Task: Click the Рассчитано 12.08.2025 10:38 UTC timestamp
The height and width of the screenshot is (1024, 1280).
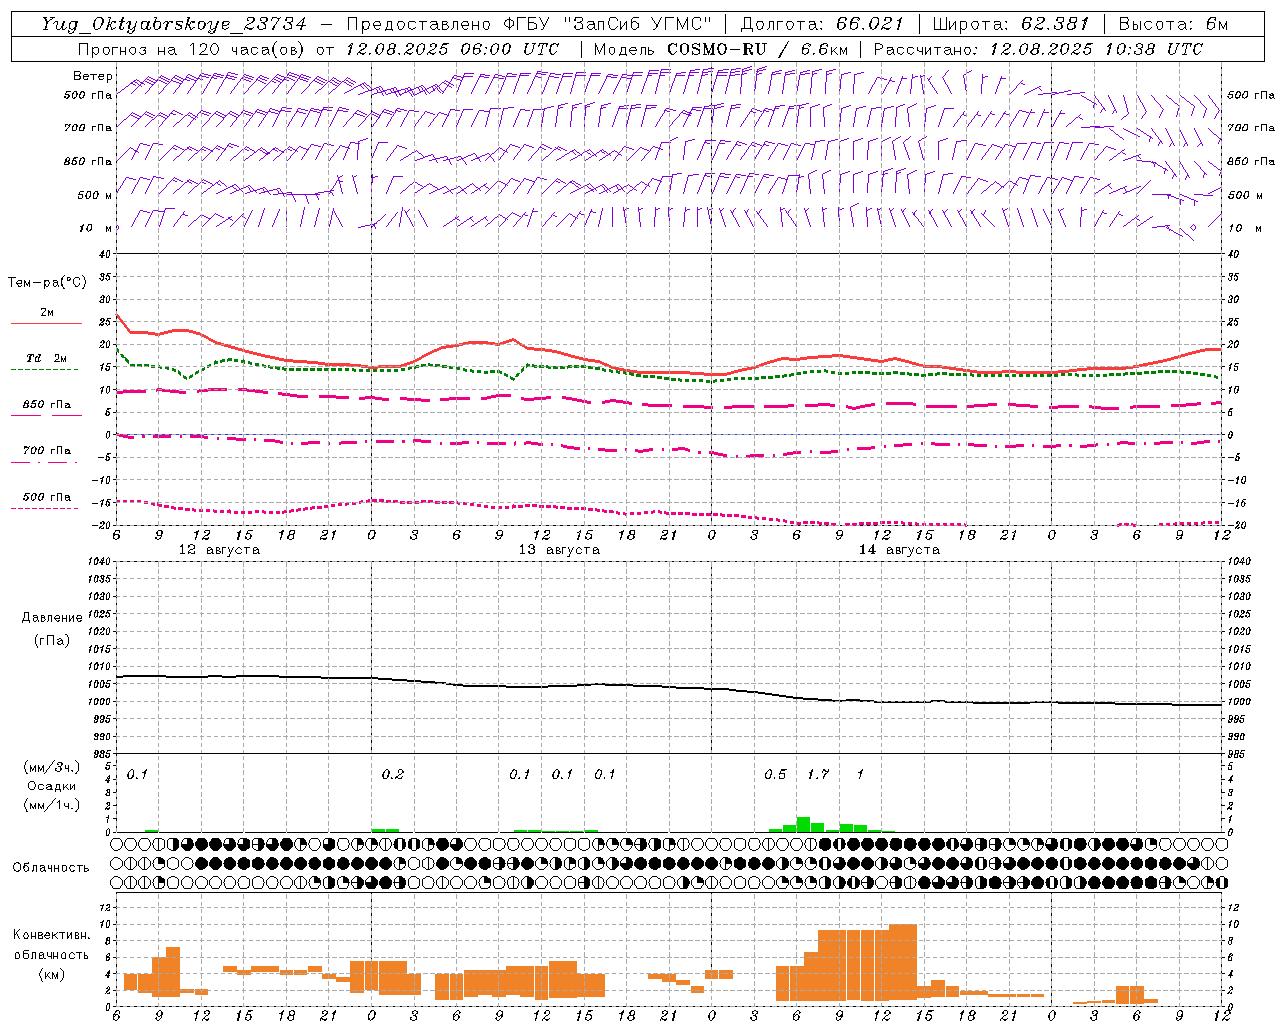Action: click(1038, 49)
